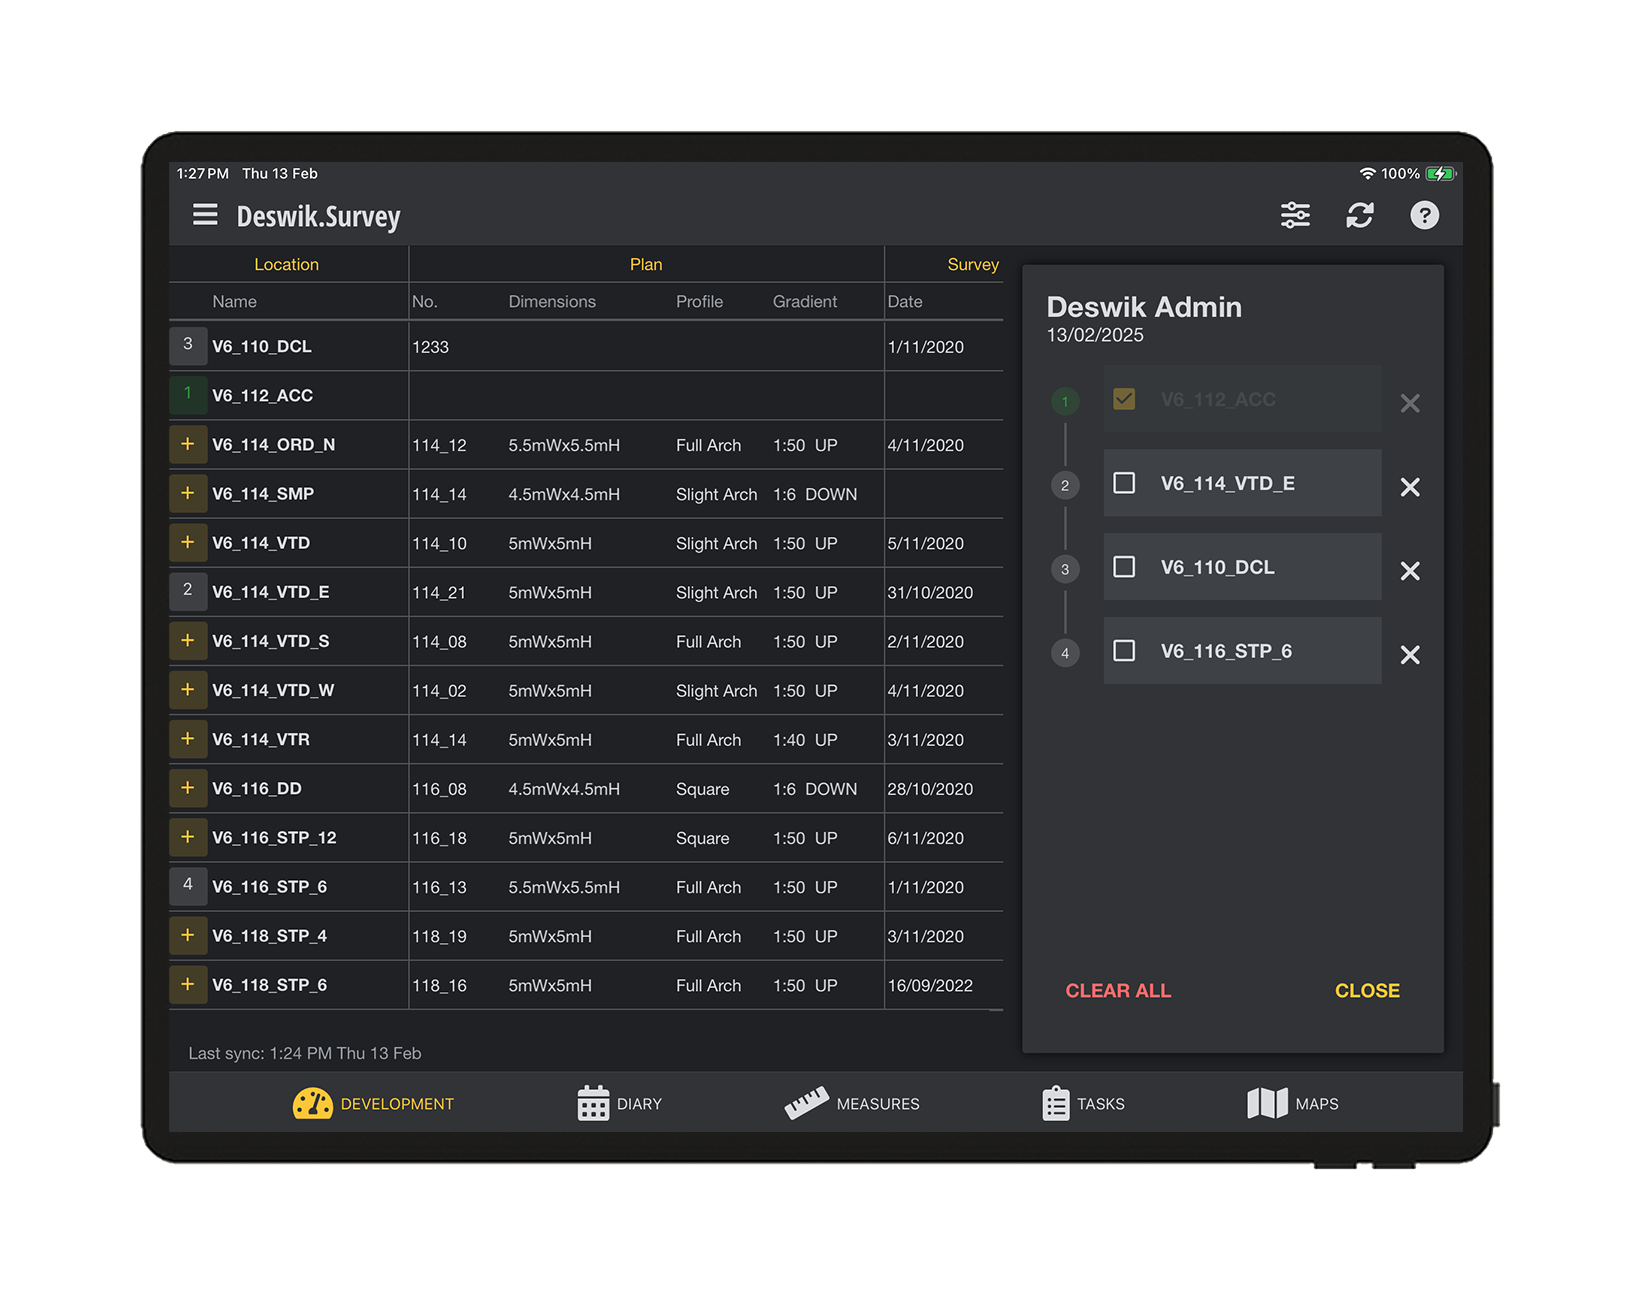Add V6_118_STP_4 with its plus icon
The height and width of the screenshot is (1300, 1634).
tap(188, 935)
